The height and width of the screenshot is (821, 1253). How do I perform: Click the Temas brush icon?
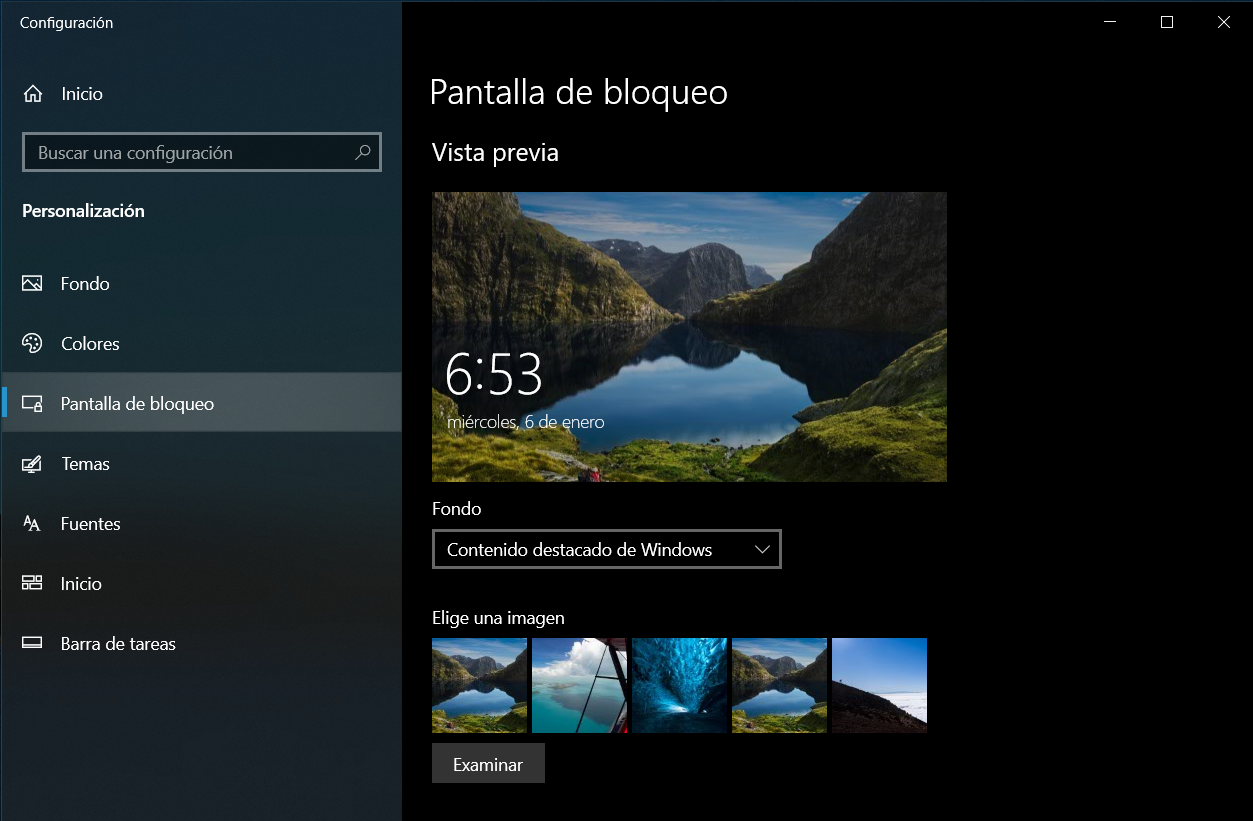[32, 463]
